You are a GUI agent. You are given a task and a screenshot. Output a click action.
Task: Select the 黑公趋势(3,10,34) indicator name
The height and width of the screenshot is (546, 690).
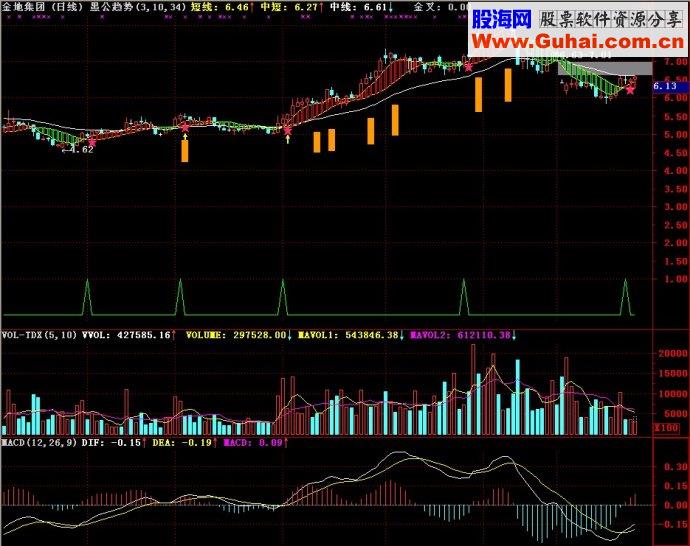tap(139, 7)
